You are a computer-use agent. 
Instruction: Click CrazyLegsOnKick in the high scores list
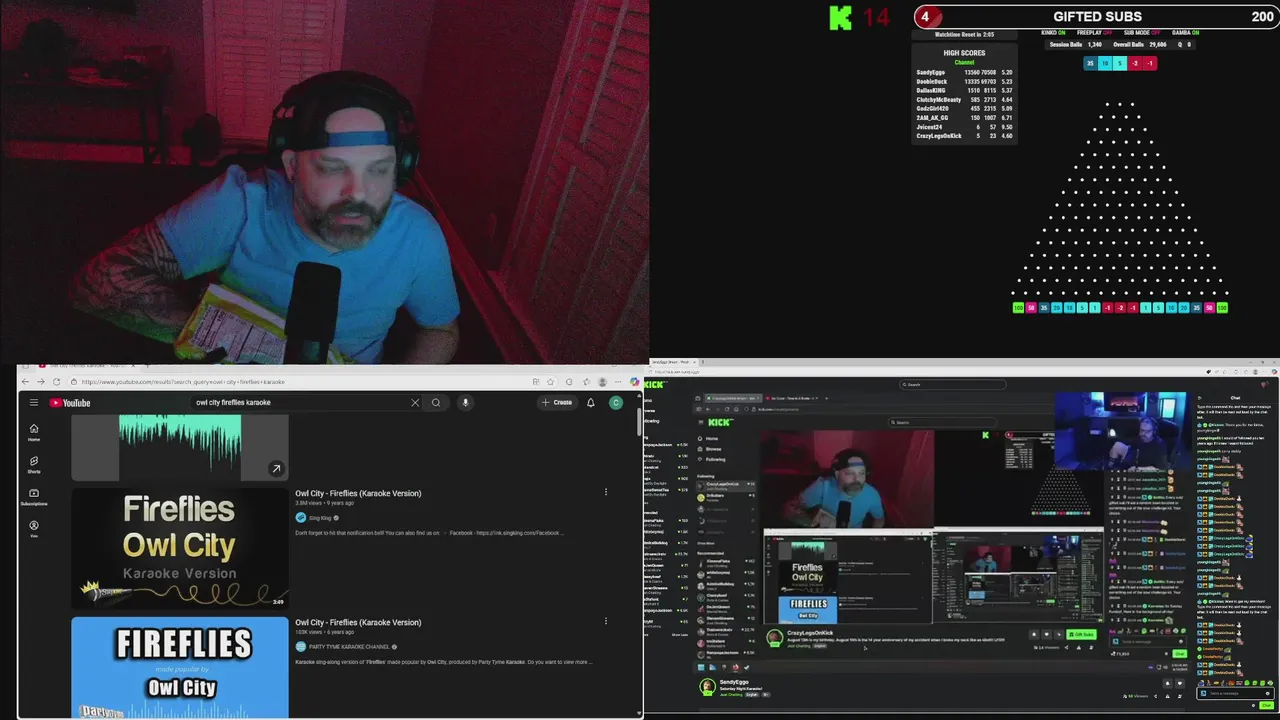point(938,136)
